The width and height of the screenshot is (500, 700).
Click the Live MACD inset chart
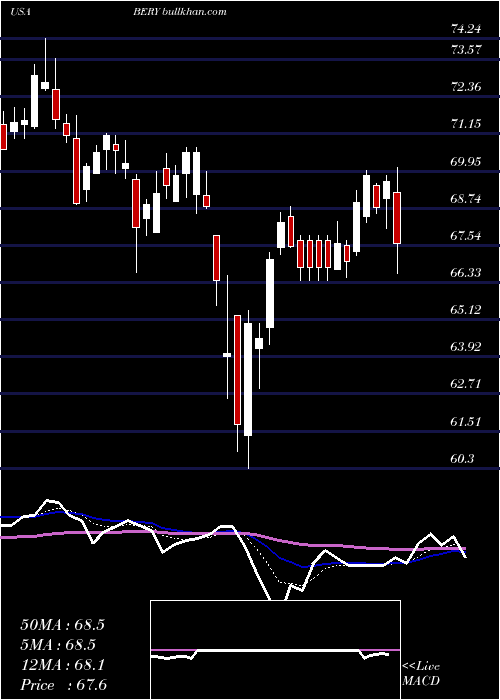275,650
